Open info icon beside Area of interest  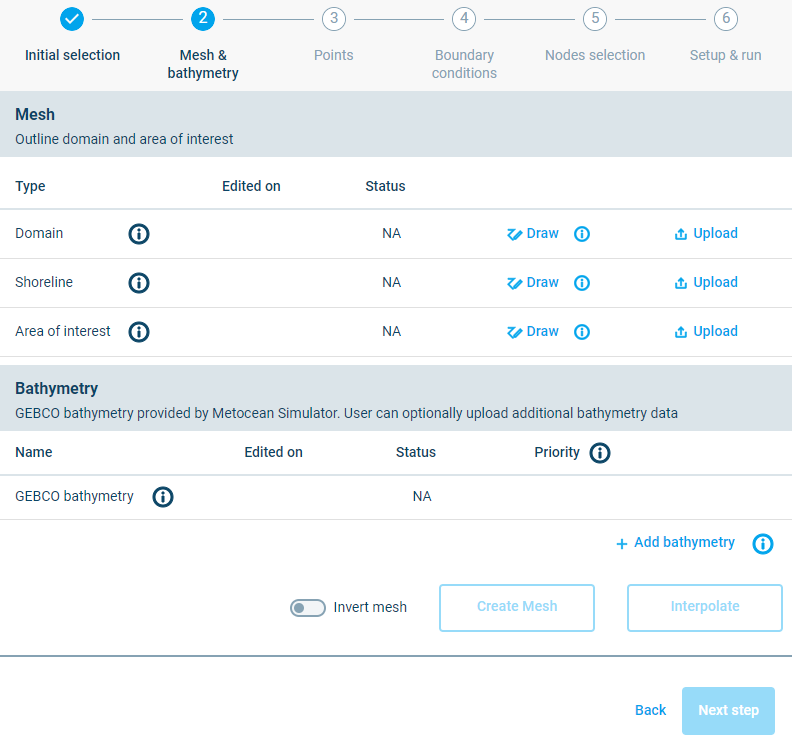tap(139, 332)
